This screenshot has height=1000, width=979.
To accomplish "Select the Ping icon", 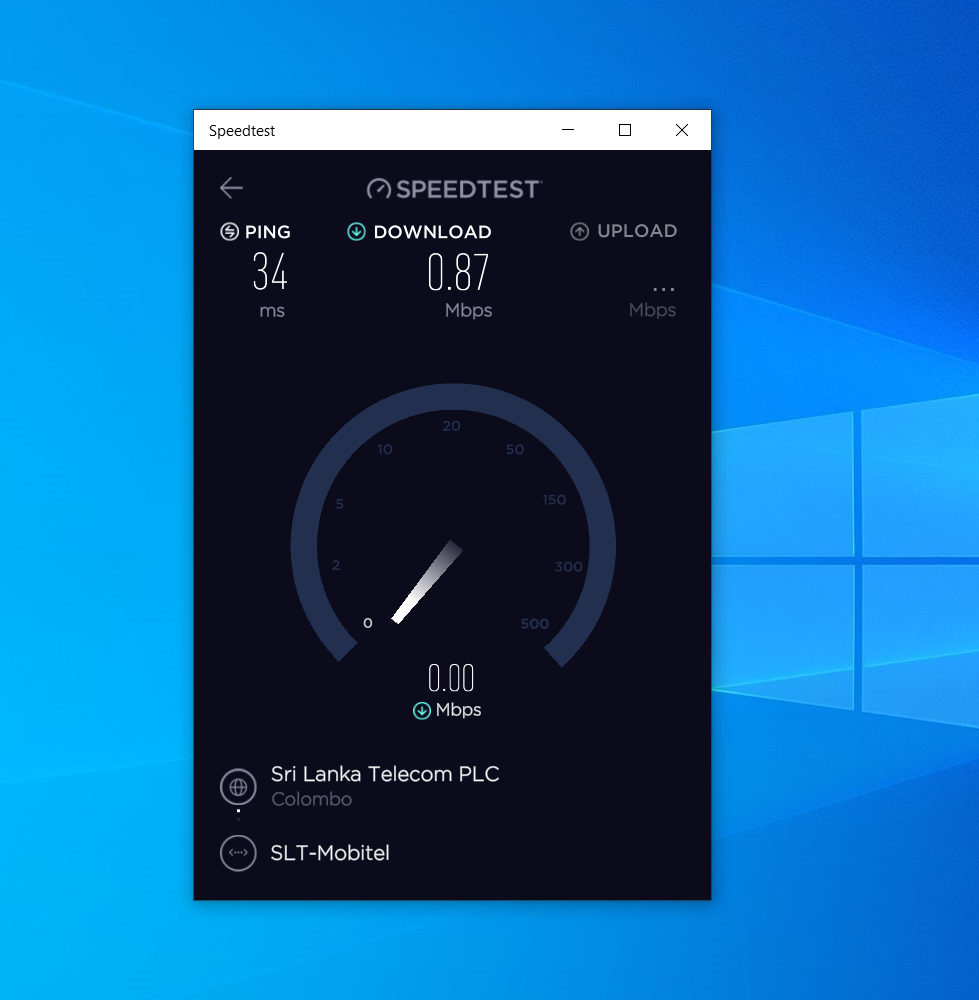I will pos(230,232).
